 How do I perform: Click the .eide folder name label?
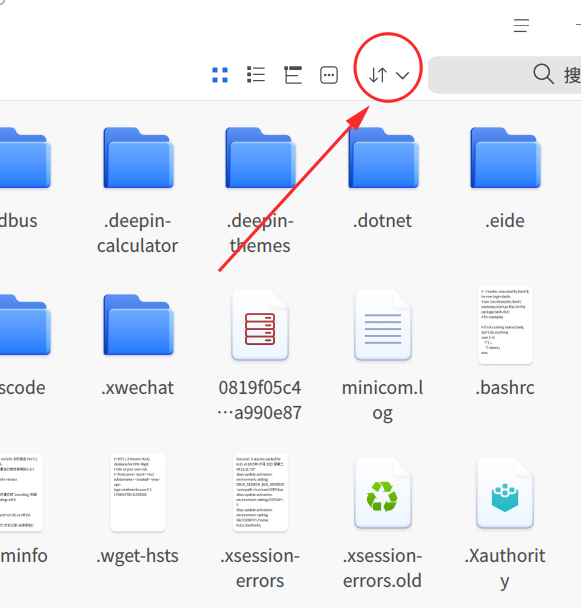point(505,221)
